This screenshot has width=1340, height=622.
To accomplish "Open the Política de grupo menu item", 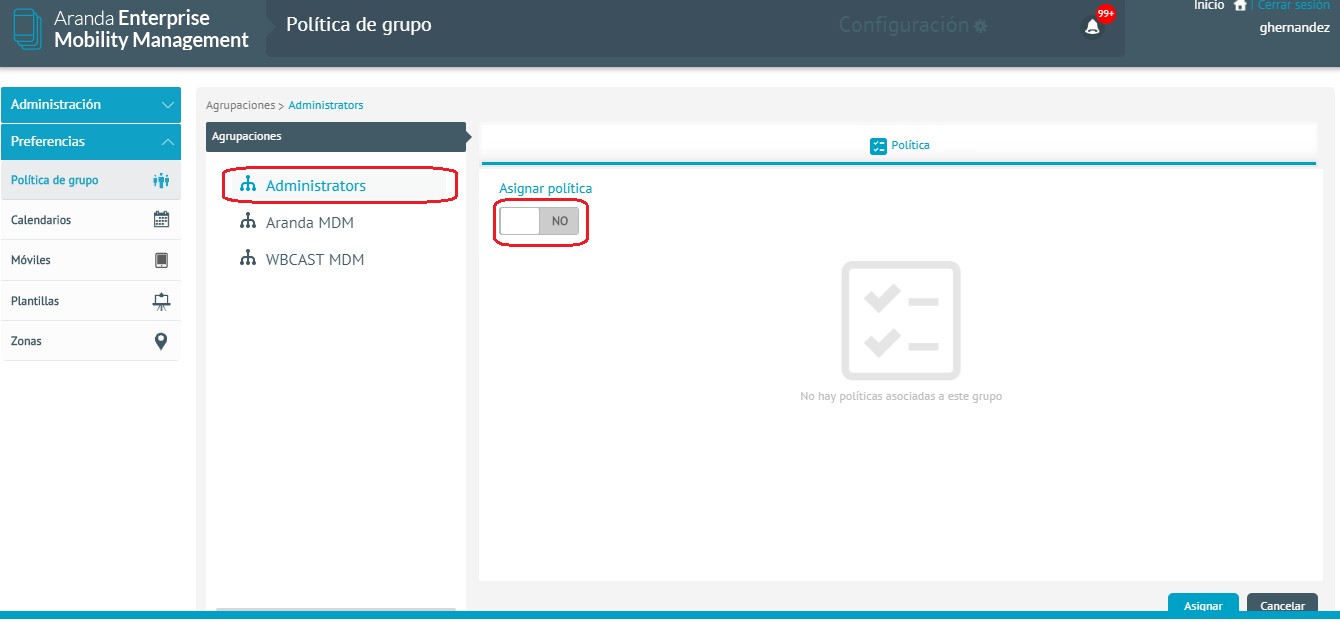I will point(91,180).
